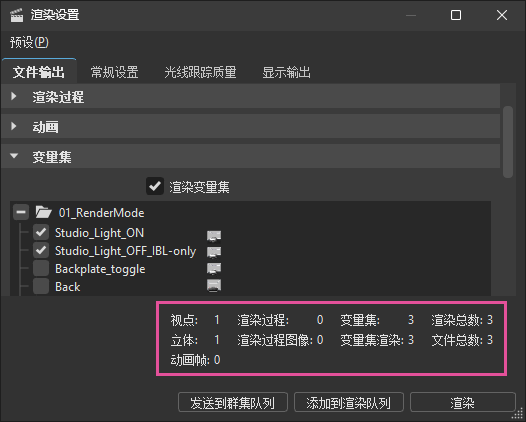Uncheck the 渲染变量集 checkbox
526x422 pixels.
(x=155, y=186)
